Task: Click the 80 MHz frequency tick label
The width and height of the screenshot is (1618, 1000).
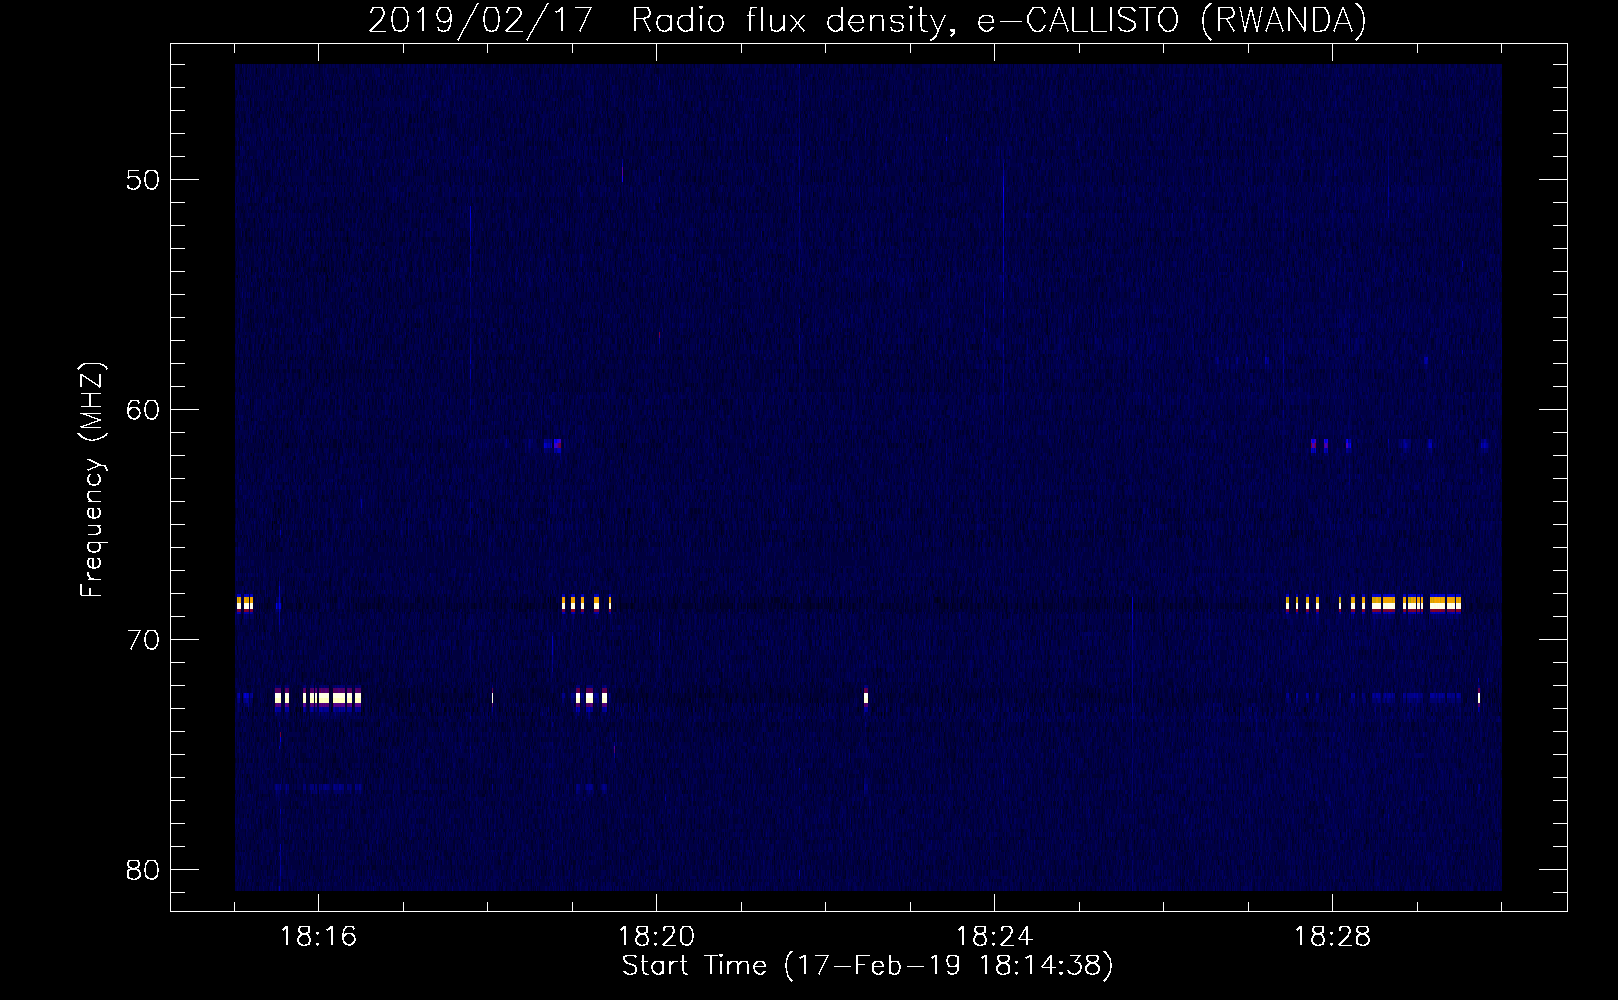Action: click(x=143, y=870)
